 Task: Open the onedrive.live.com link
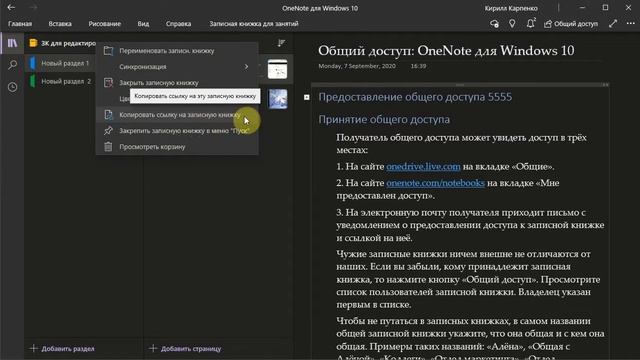[423, 167]
